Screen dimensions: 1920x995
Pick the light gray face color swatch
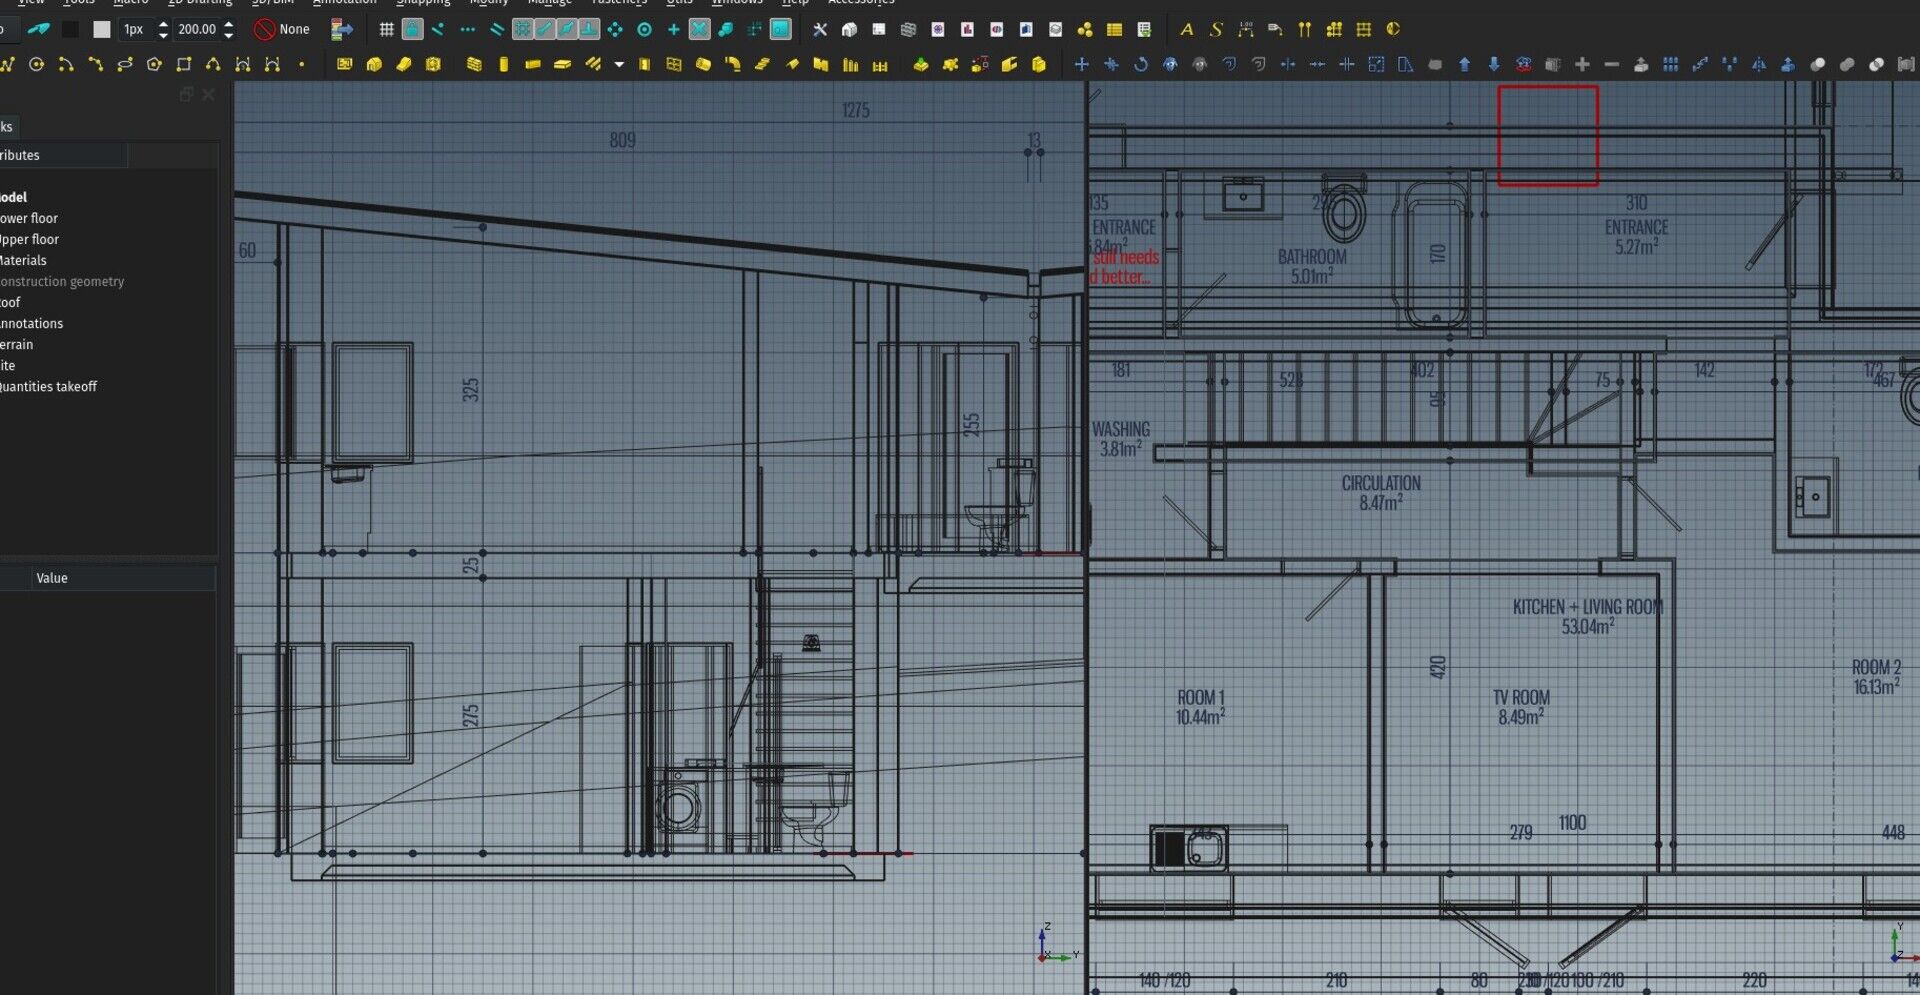[101, 29]
